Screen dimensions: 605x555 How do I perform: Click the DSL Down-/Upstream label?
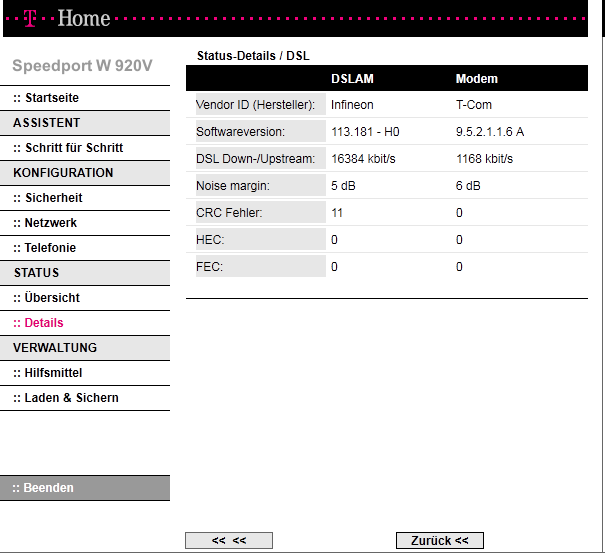[255, 159]
